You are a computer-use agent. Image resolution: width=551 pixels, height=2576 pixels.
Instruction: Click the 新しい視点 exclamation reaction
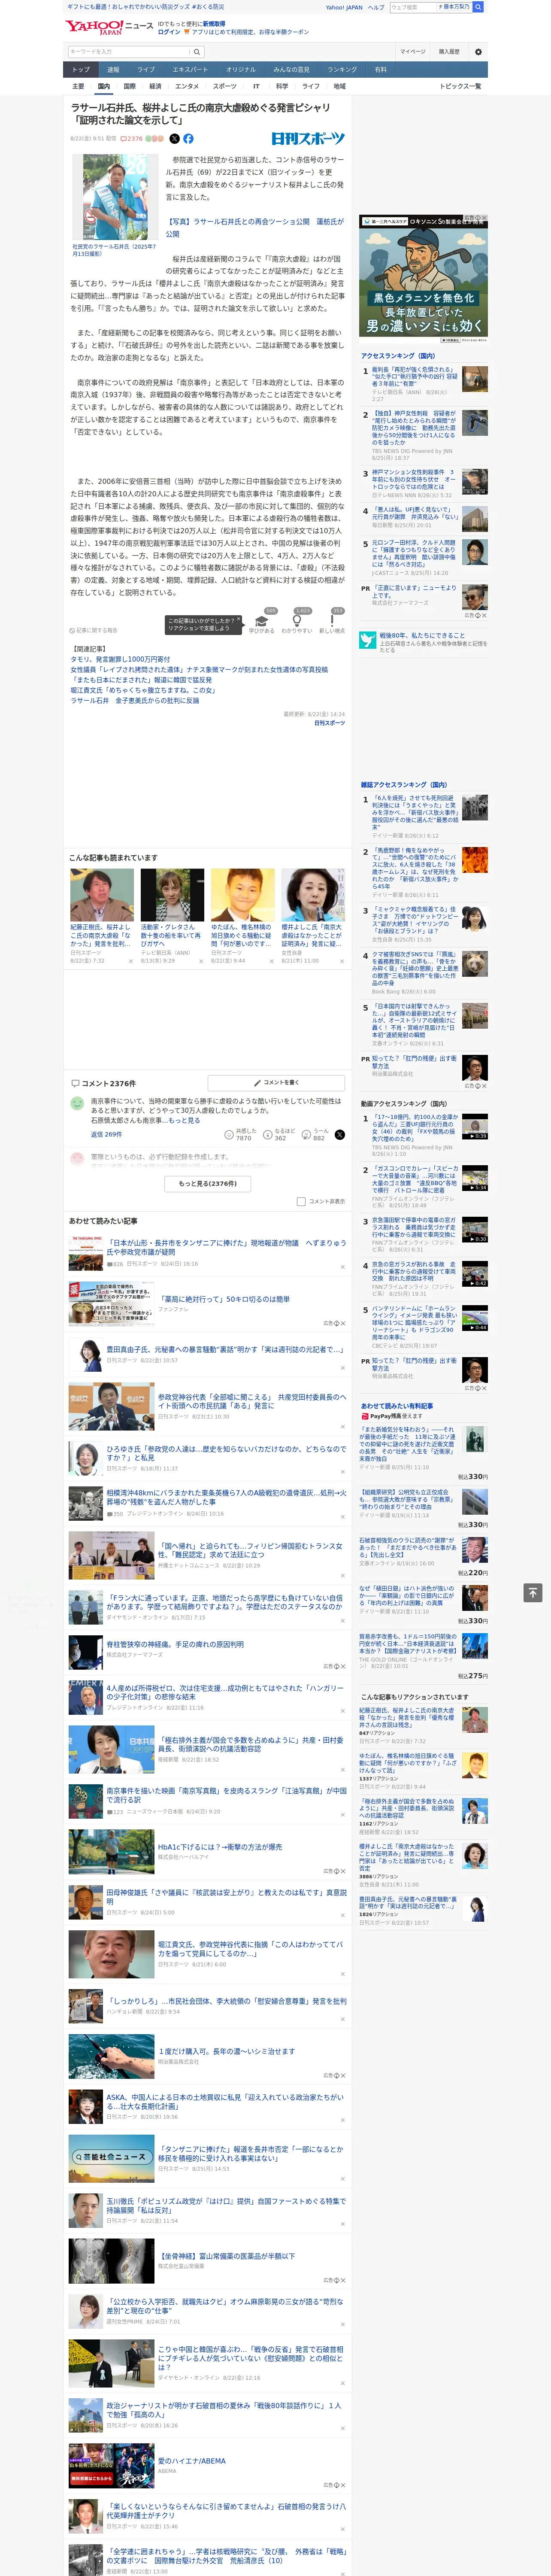(x=332, y=621)
